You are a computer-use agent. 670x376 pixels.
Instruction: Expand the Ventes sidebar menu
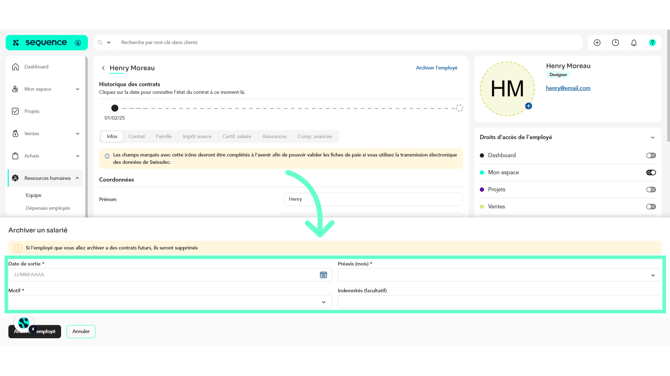tap(77, 134)
